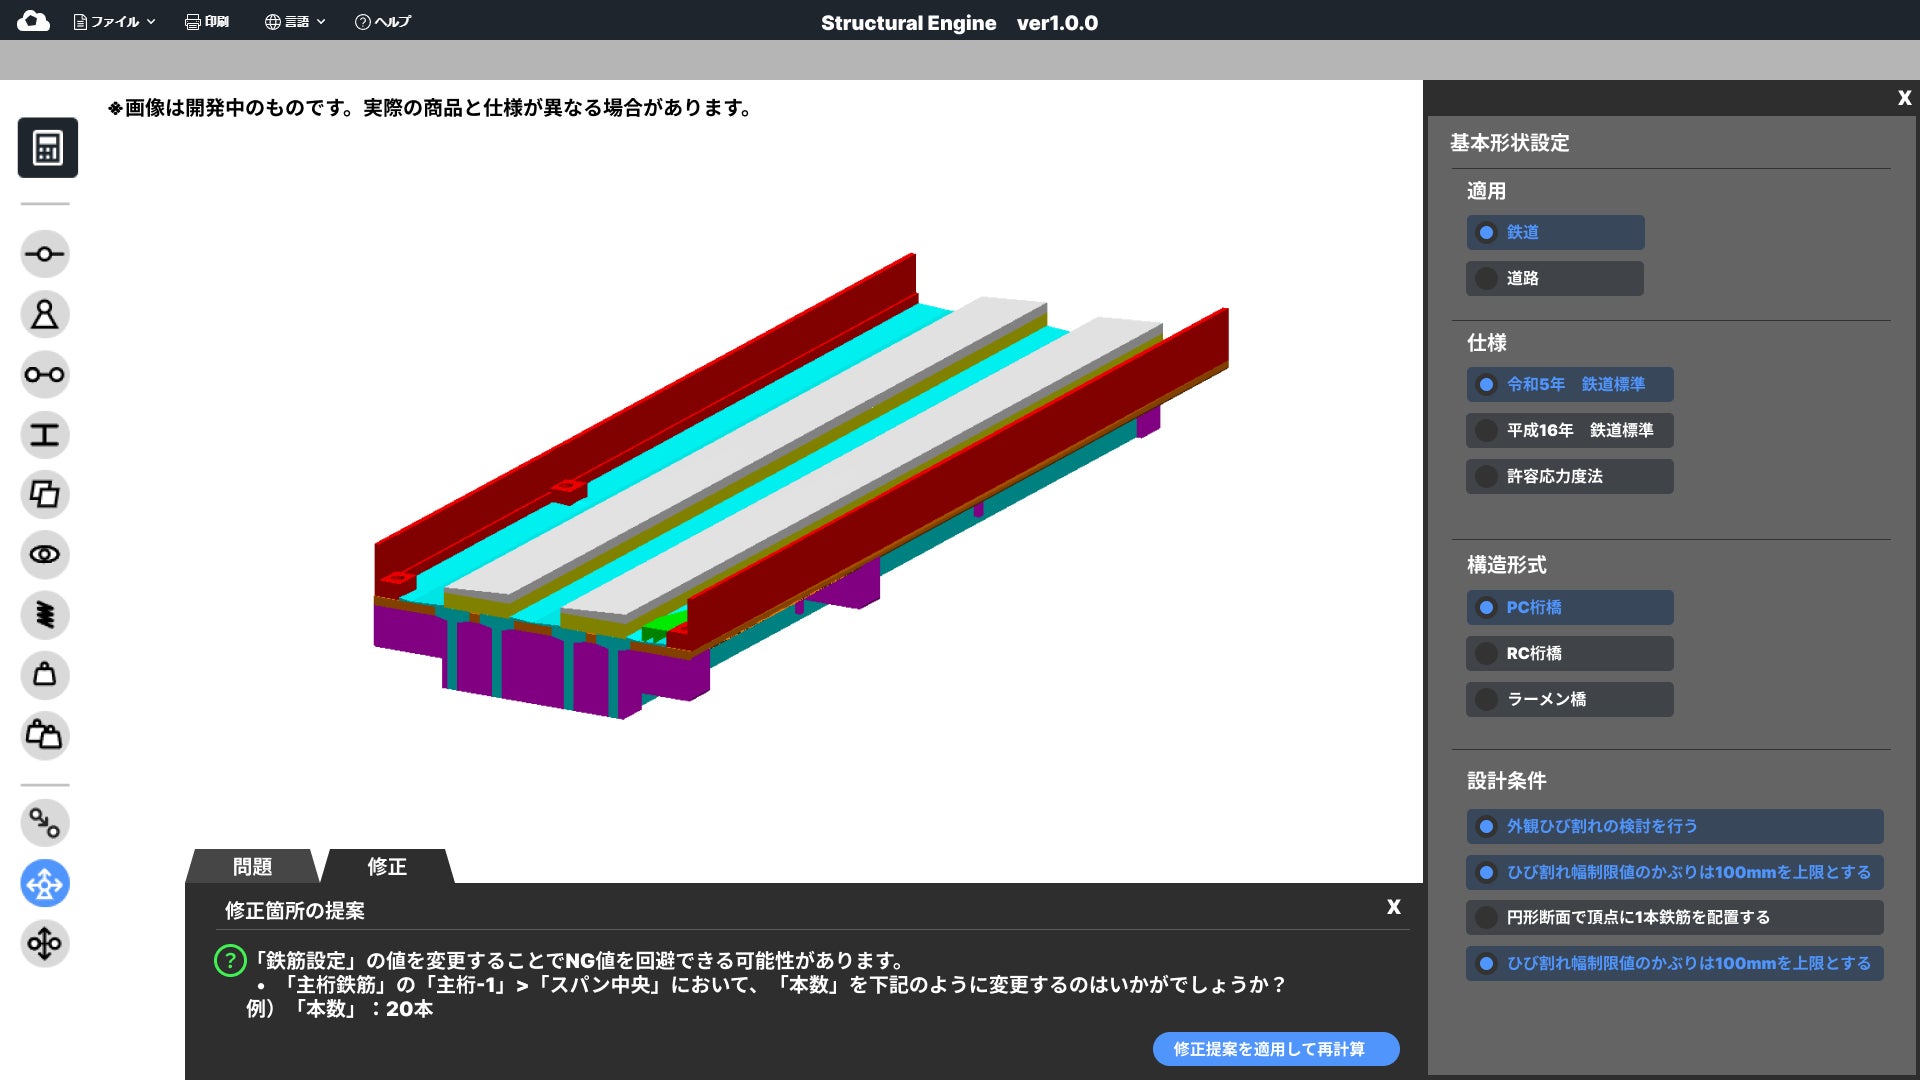Click the I-beam section icon
1920x1080 pixels.
[x=45, y=435]
